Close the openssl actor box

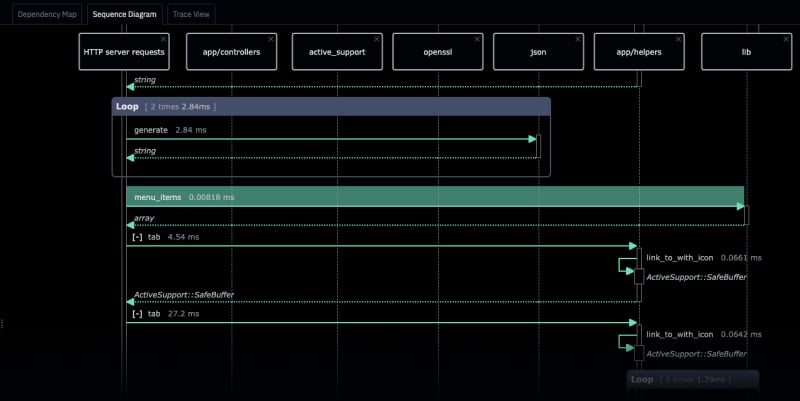click(477, 39)
